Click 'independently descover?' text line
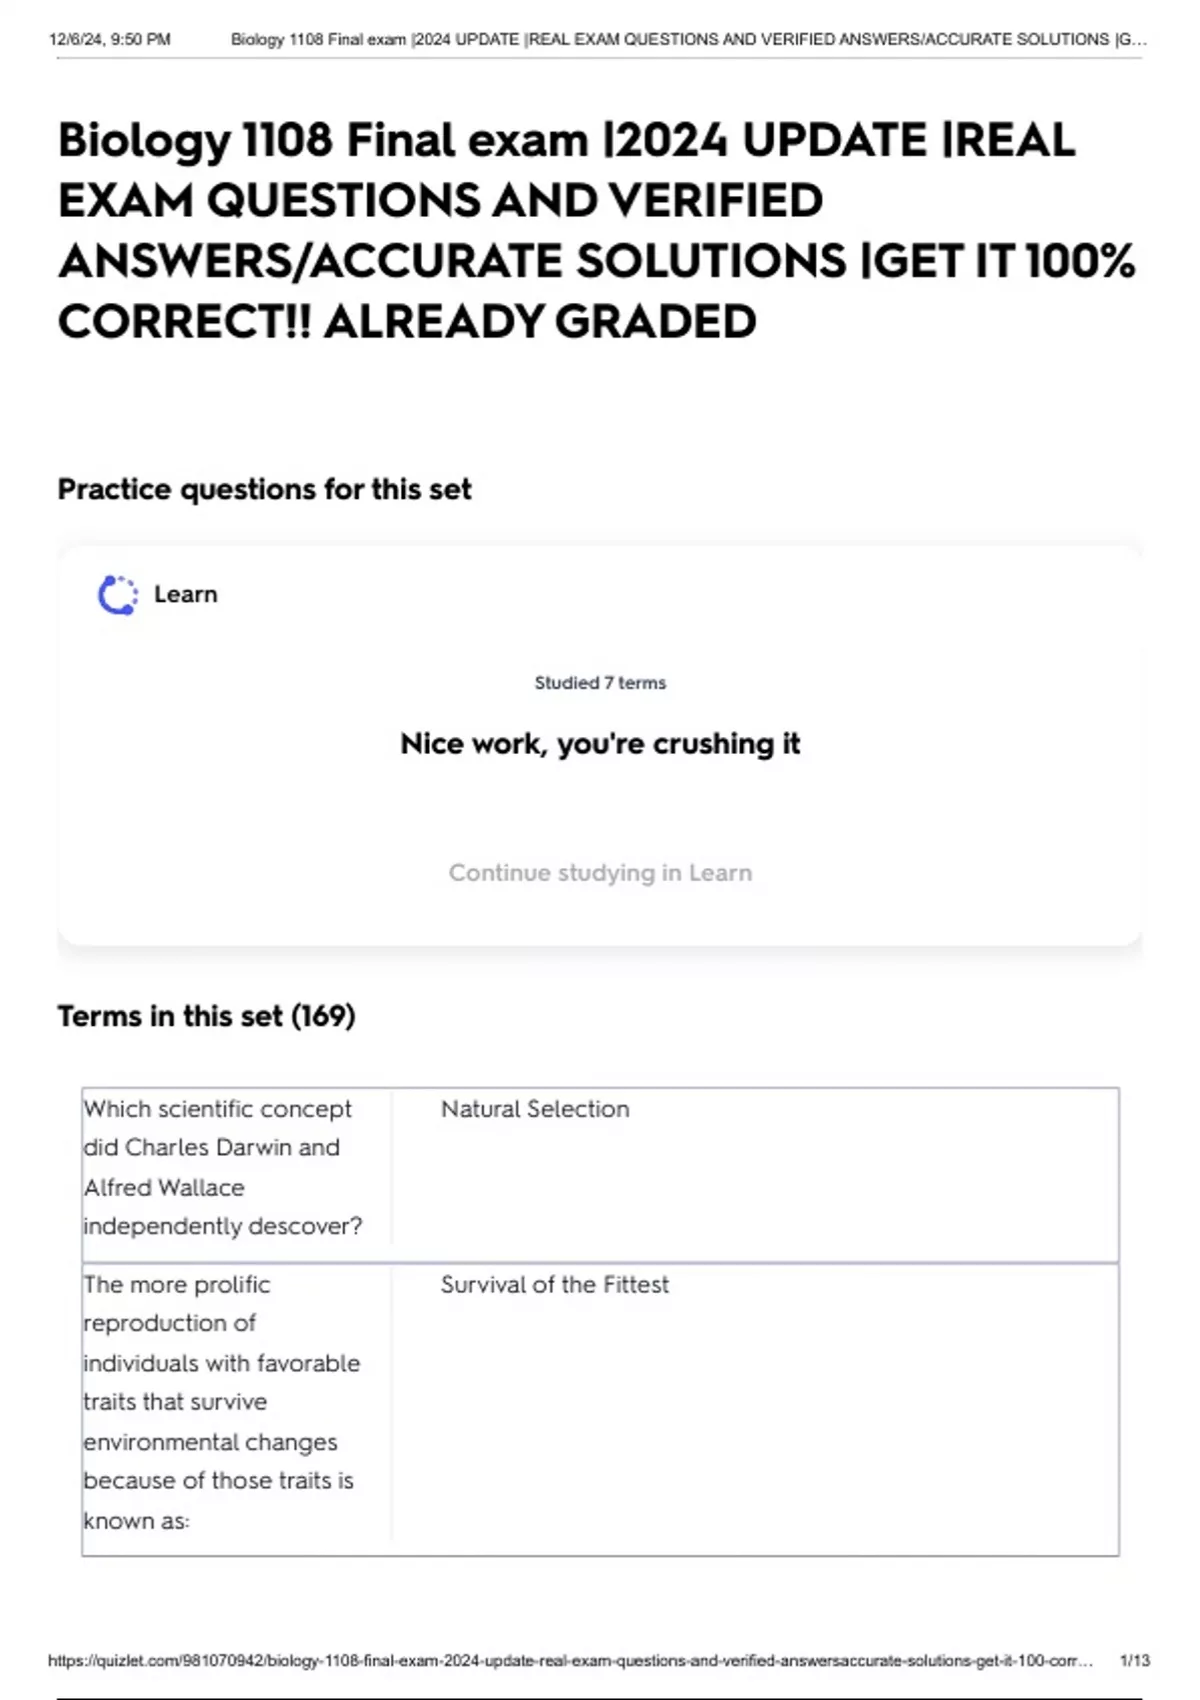Viewport: 1200px width, 1700px height. pyautogui.click(x=222, y=1226)
